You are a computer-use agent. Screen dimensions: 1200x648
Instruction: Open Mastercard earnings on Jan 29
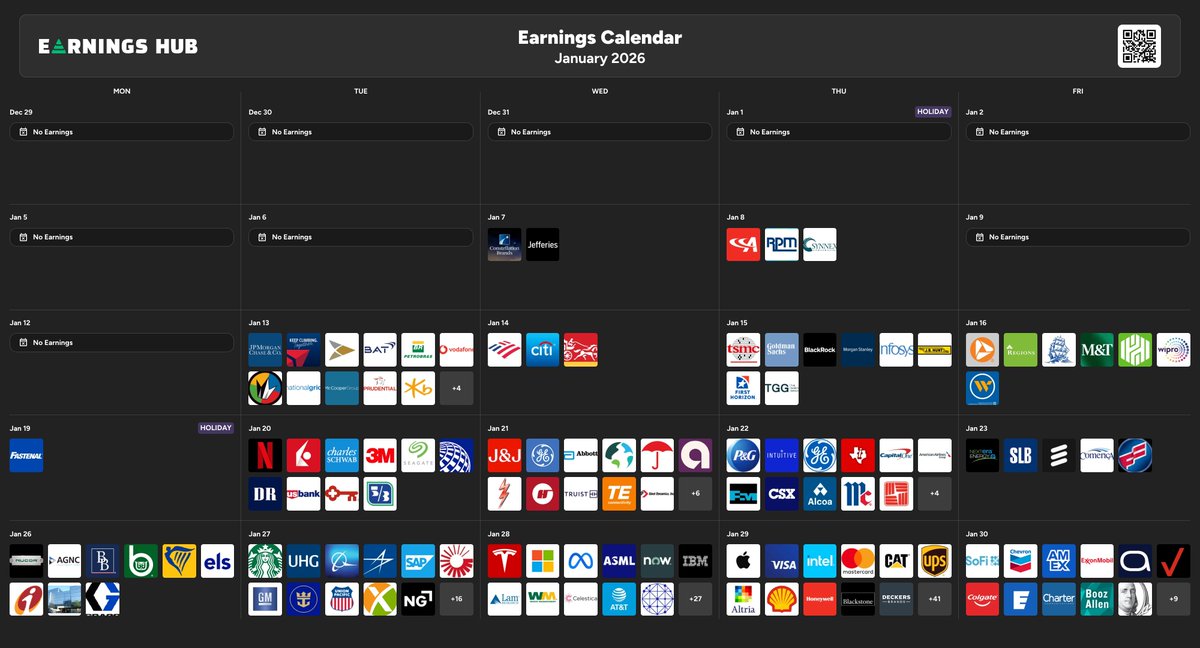(858, 561)
